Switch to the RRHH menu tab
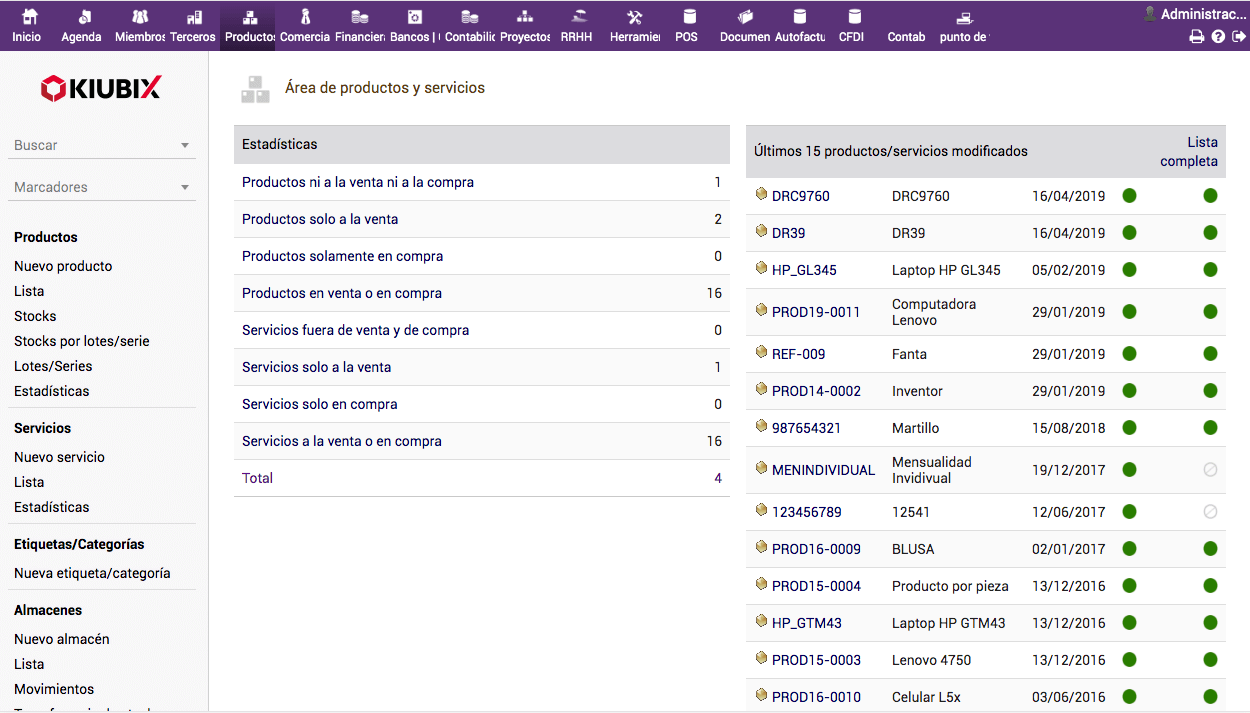1250x713 pixels. tap(576, 37)
